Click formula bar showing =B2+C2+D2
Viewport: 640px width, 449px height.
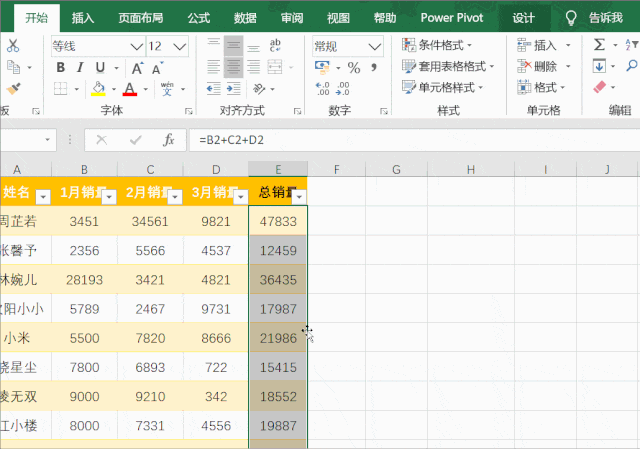(x=414, y=140)
